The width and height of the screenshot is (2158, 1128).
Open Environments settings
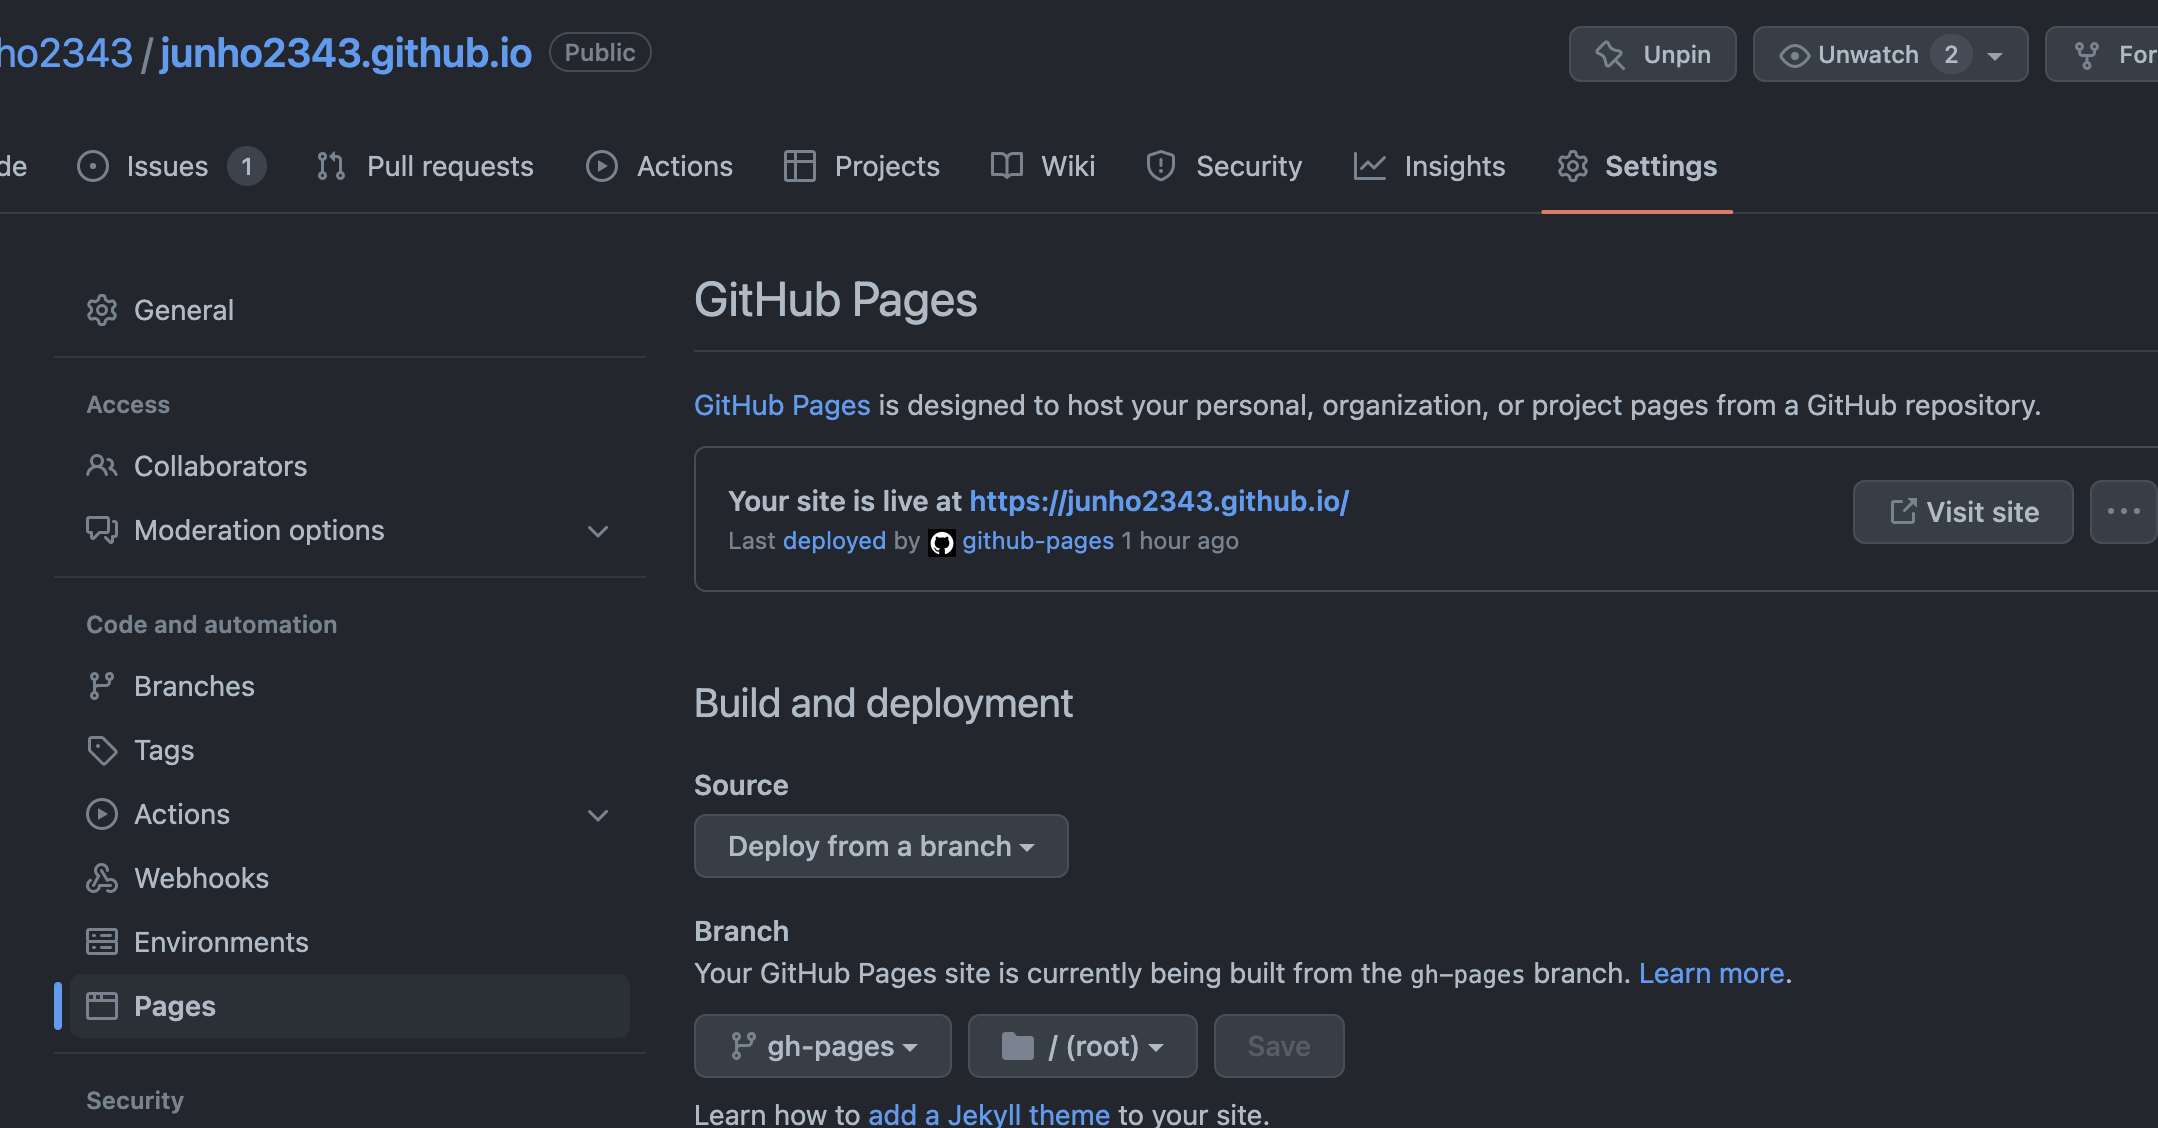click(x=349, y=942)
